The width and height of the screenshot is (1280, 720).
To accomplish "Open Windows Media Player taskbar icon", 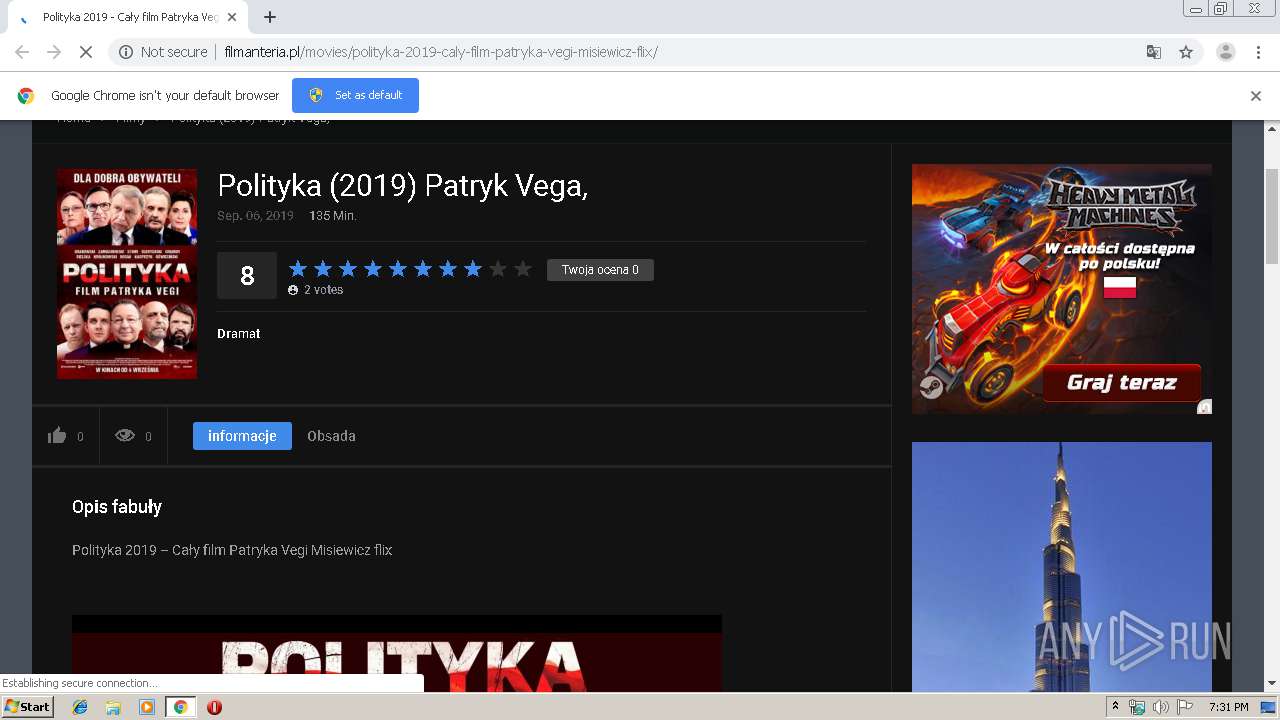I will 147,707.
